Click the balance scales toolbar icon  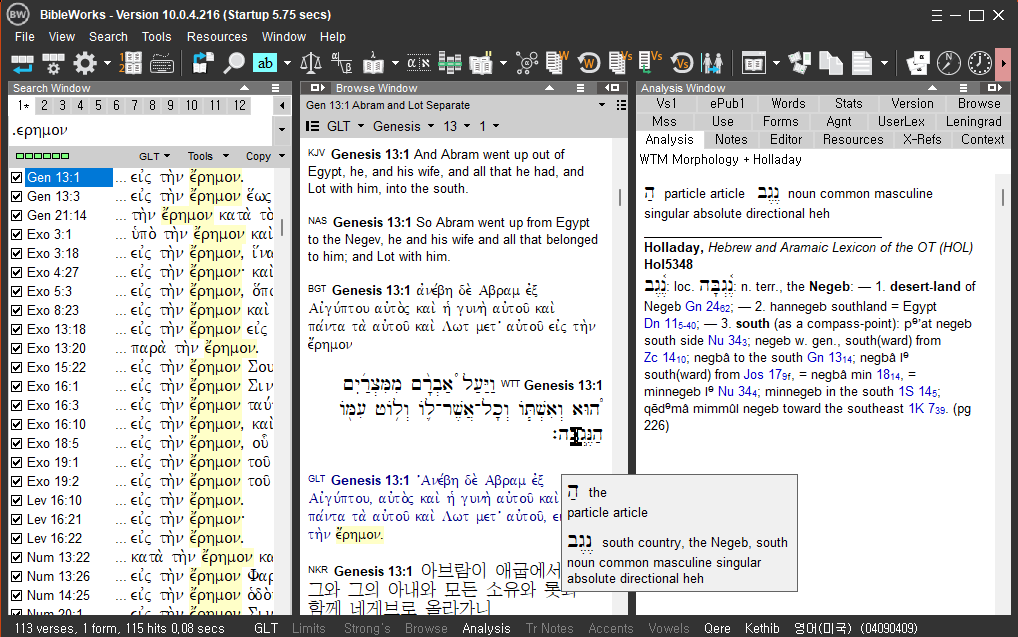pyautogui.click(x=311, y=63)
